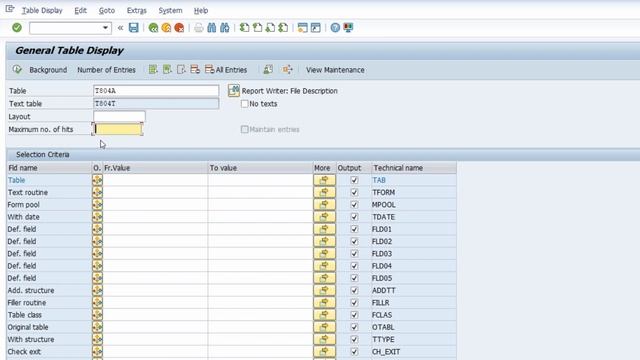Click the Last Page icon
The image size is (640, 360).
(283, 28)
